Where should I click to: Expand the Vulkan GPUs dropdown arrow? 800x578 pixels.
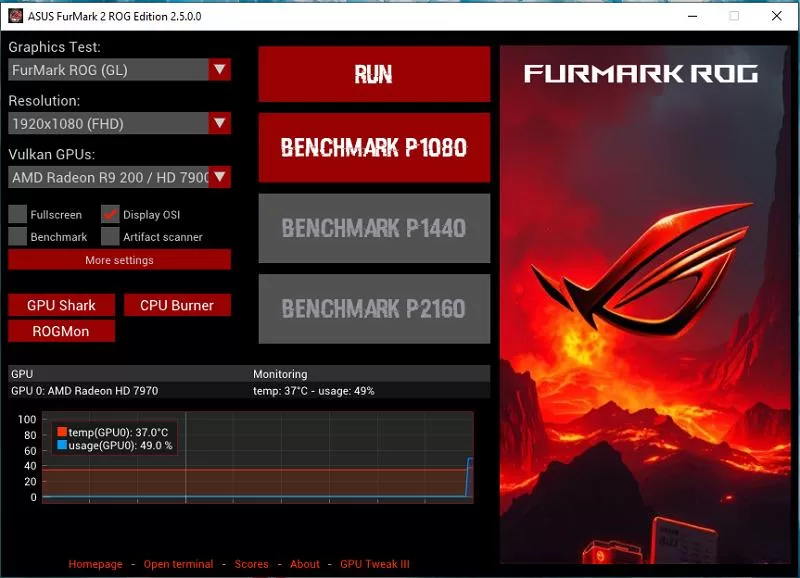pos(219,177)
